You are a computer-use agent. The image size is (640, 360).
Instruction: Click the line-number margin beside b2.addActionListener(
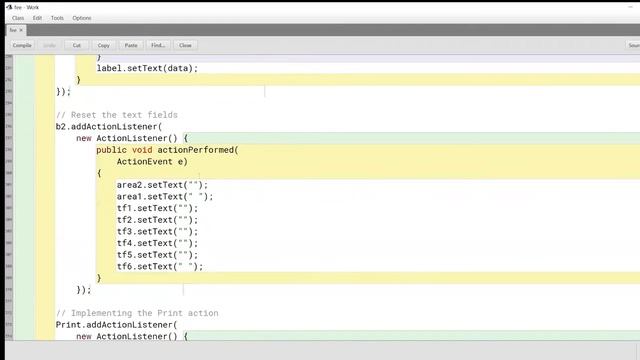pyautogui.click(x=9, y=127)
